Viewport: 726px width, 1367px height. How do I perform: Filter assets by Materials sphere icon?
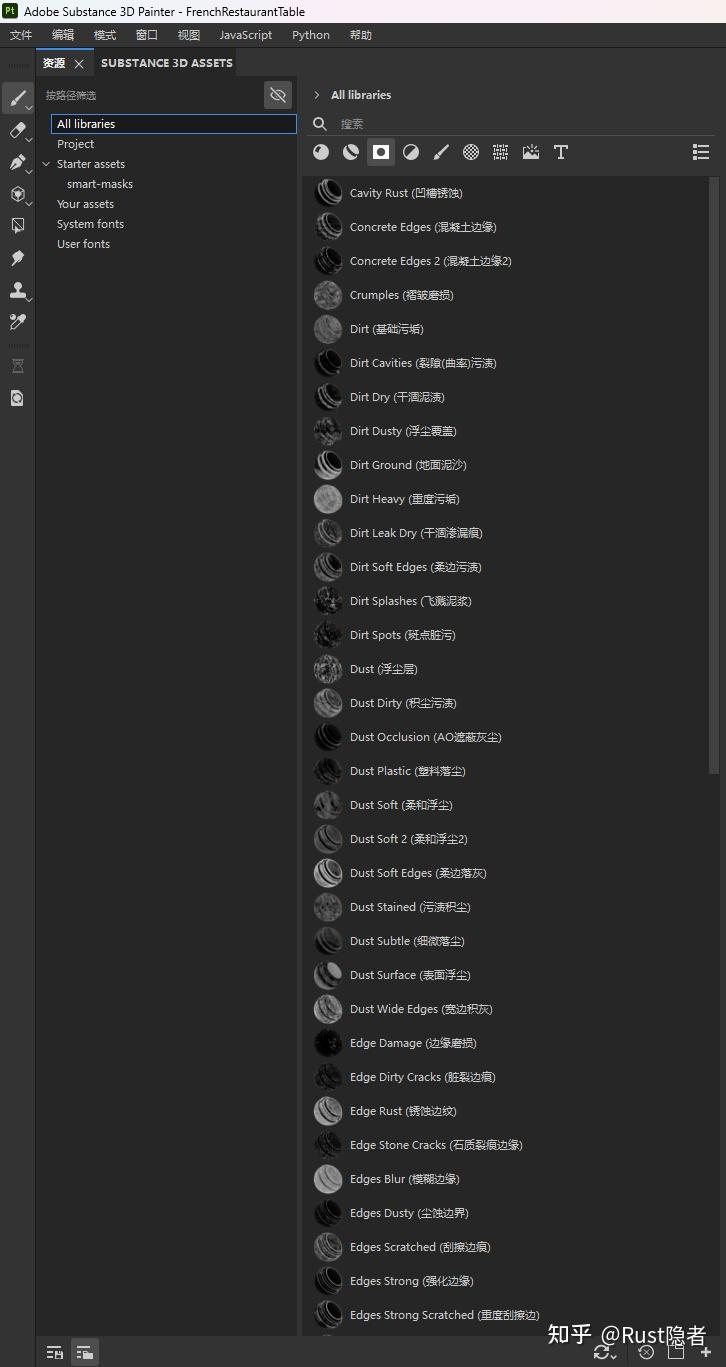321,152
